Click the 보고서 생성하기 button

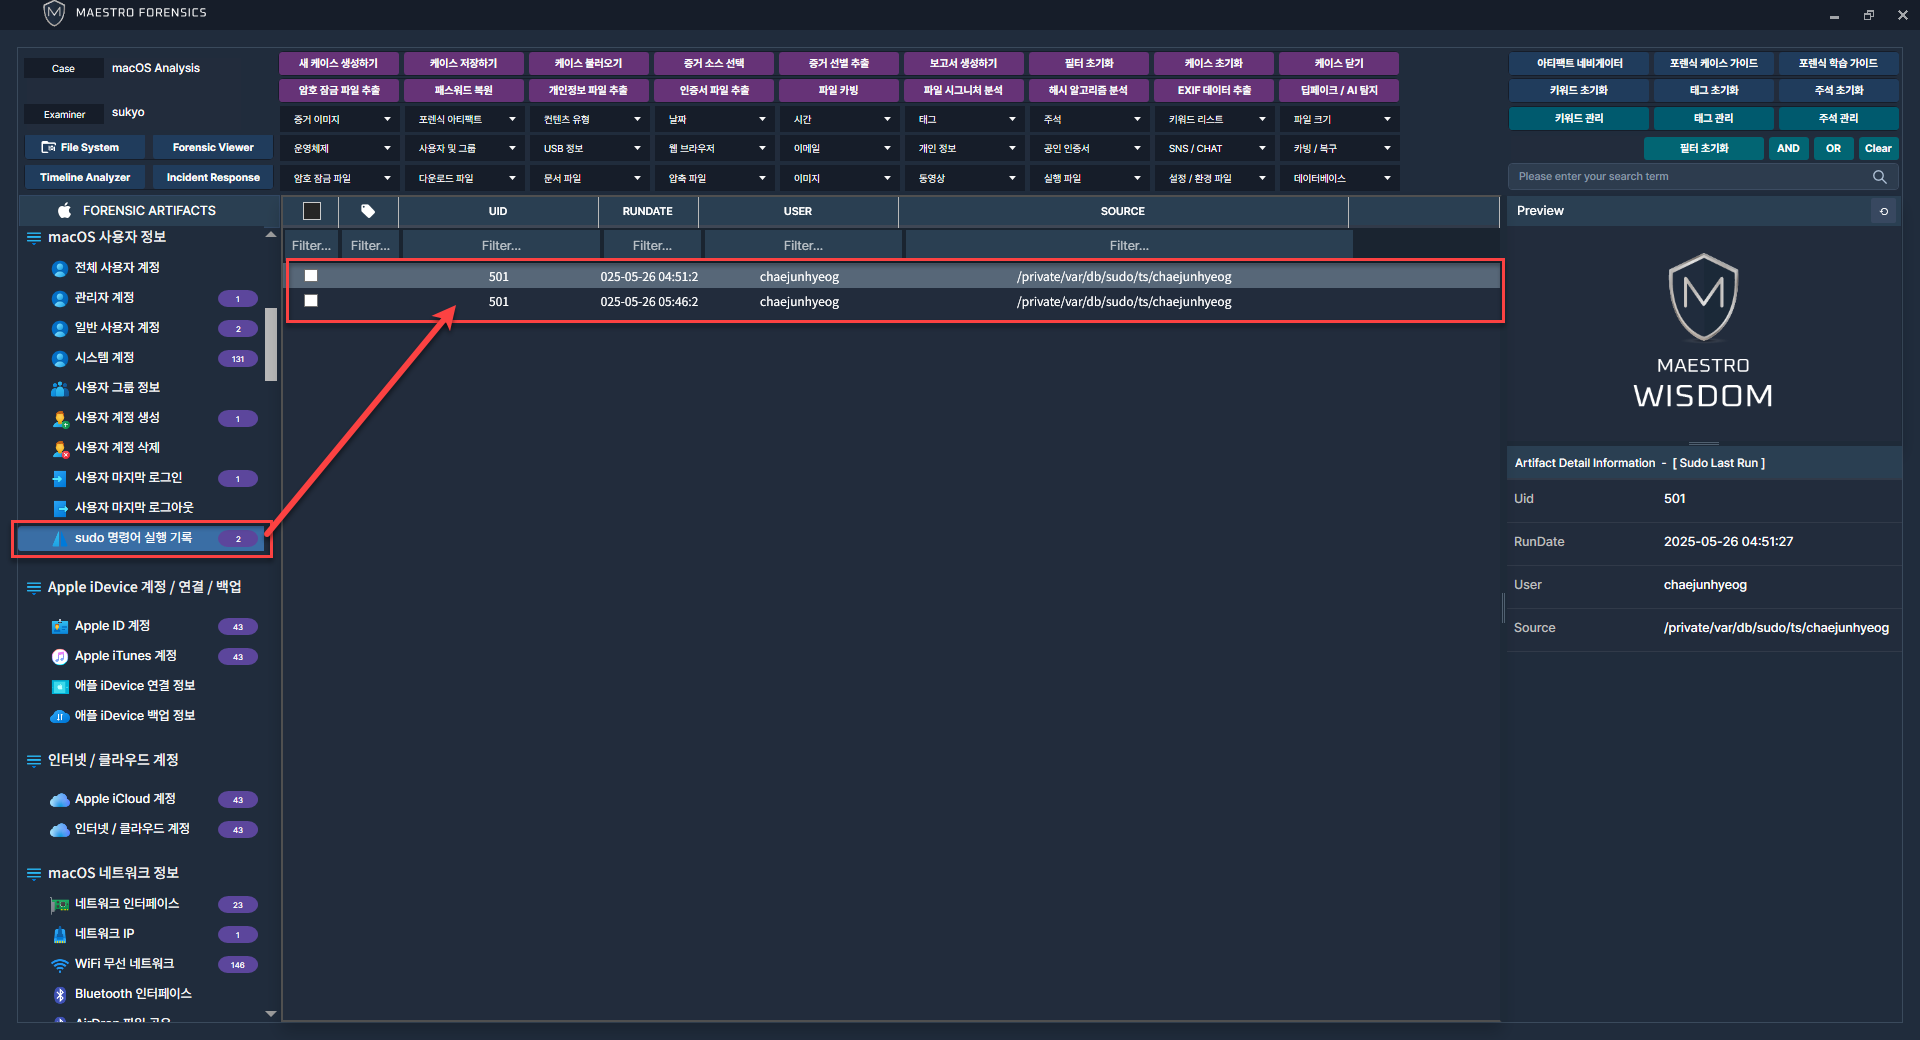(x=963, y=63)
